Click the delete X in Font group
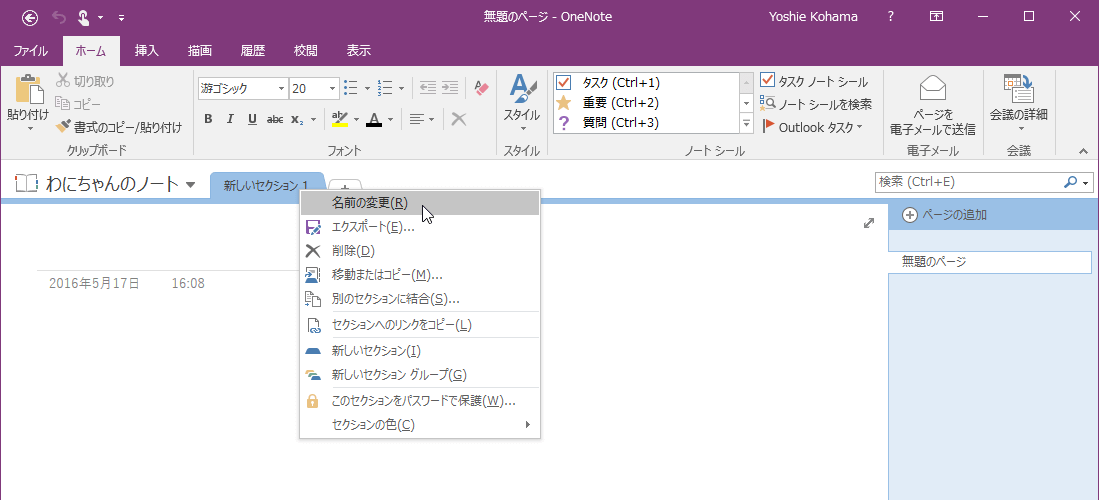 click(459, 119)
